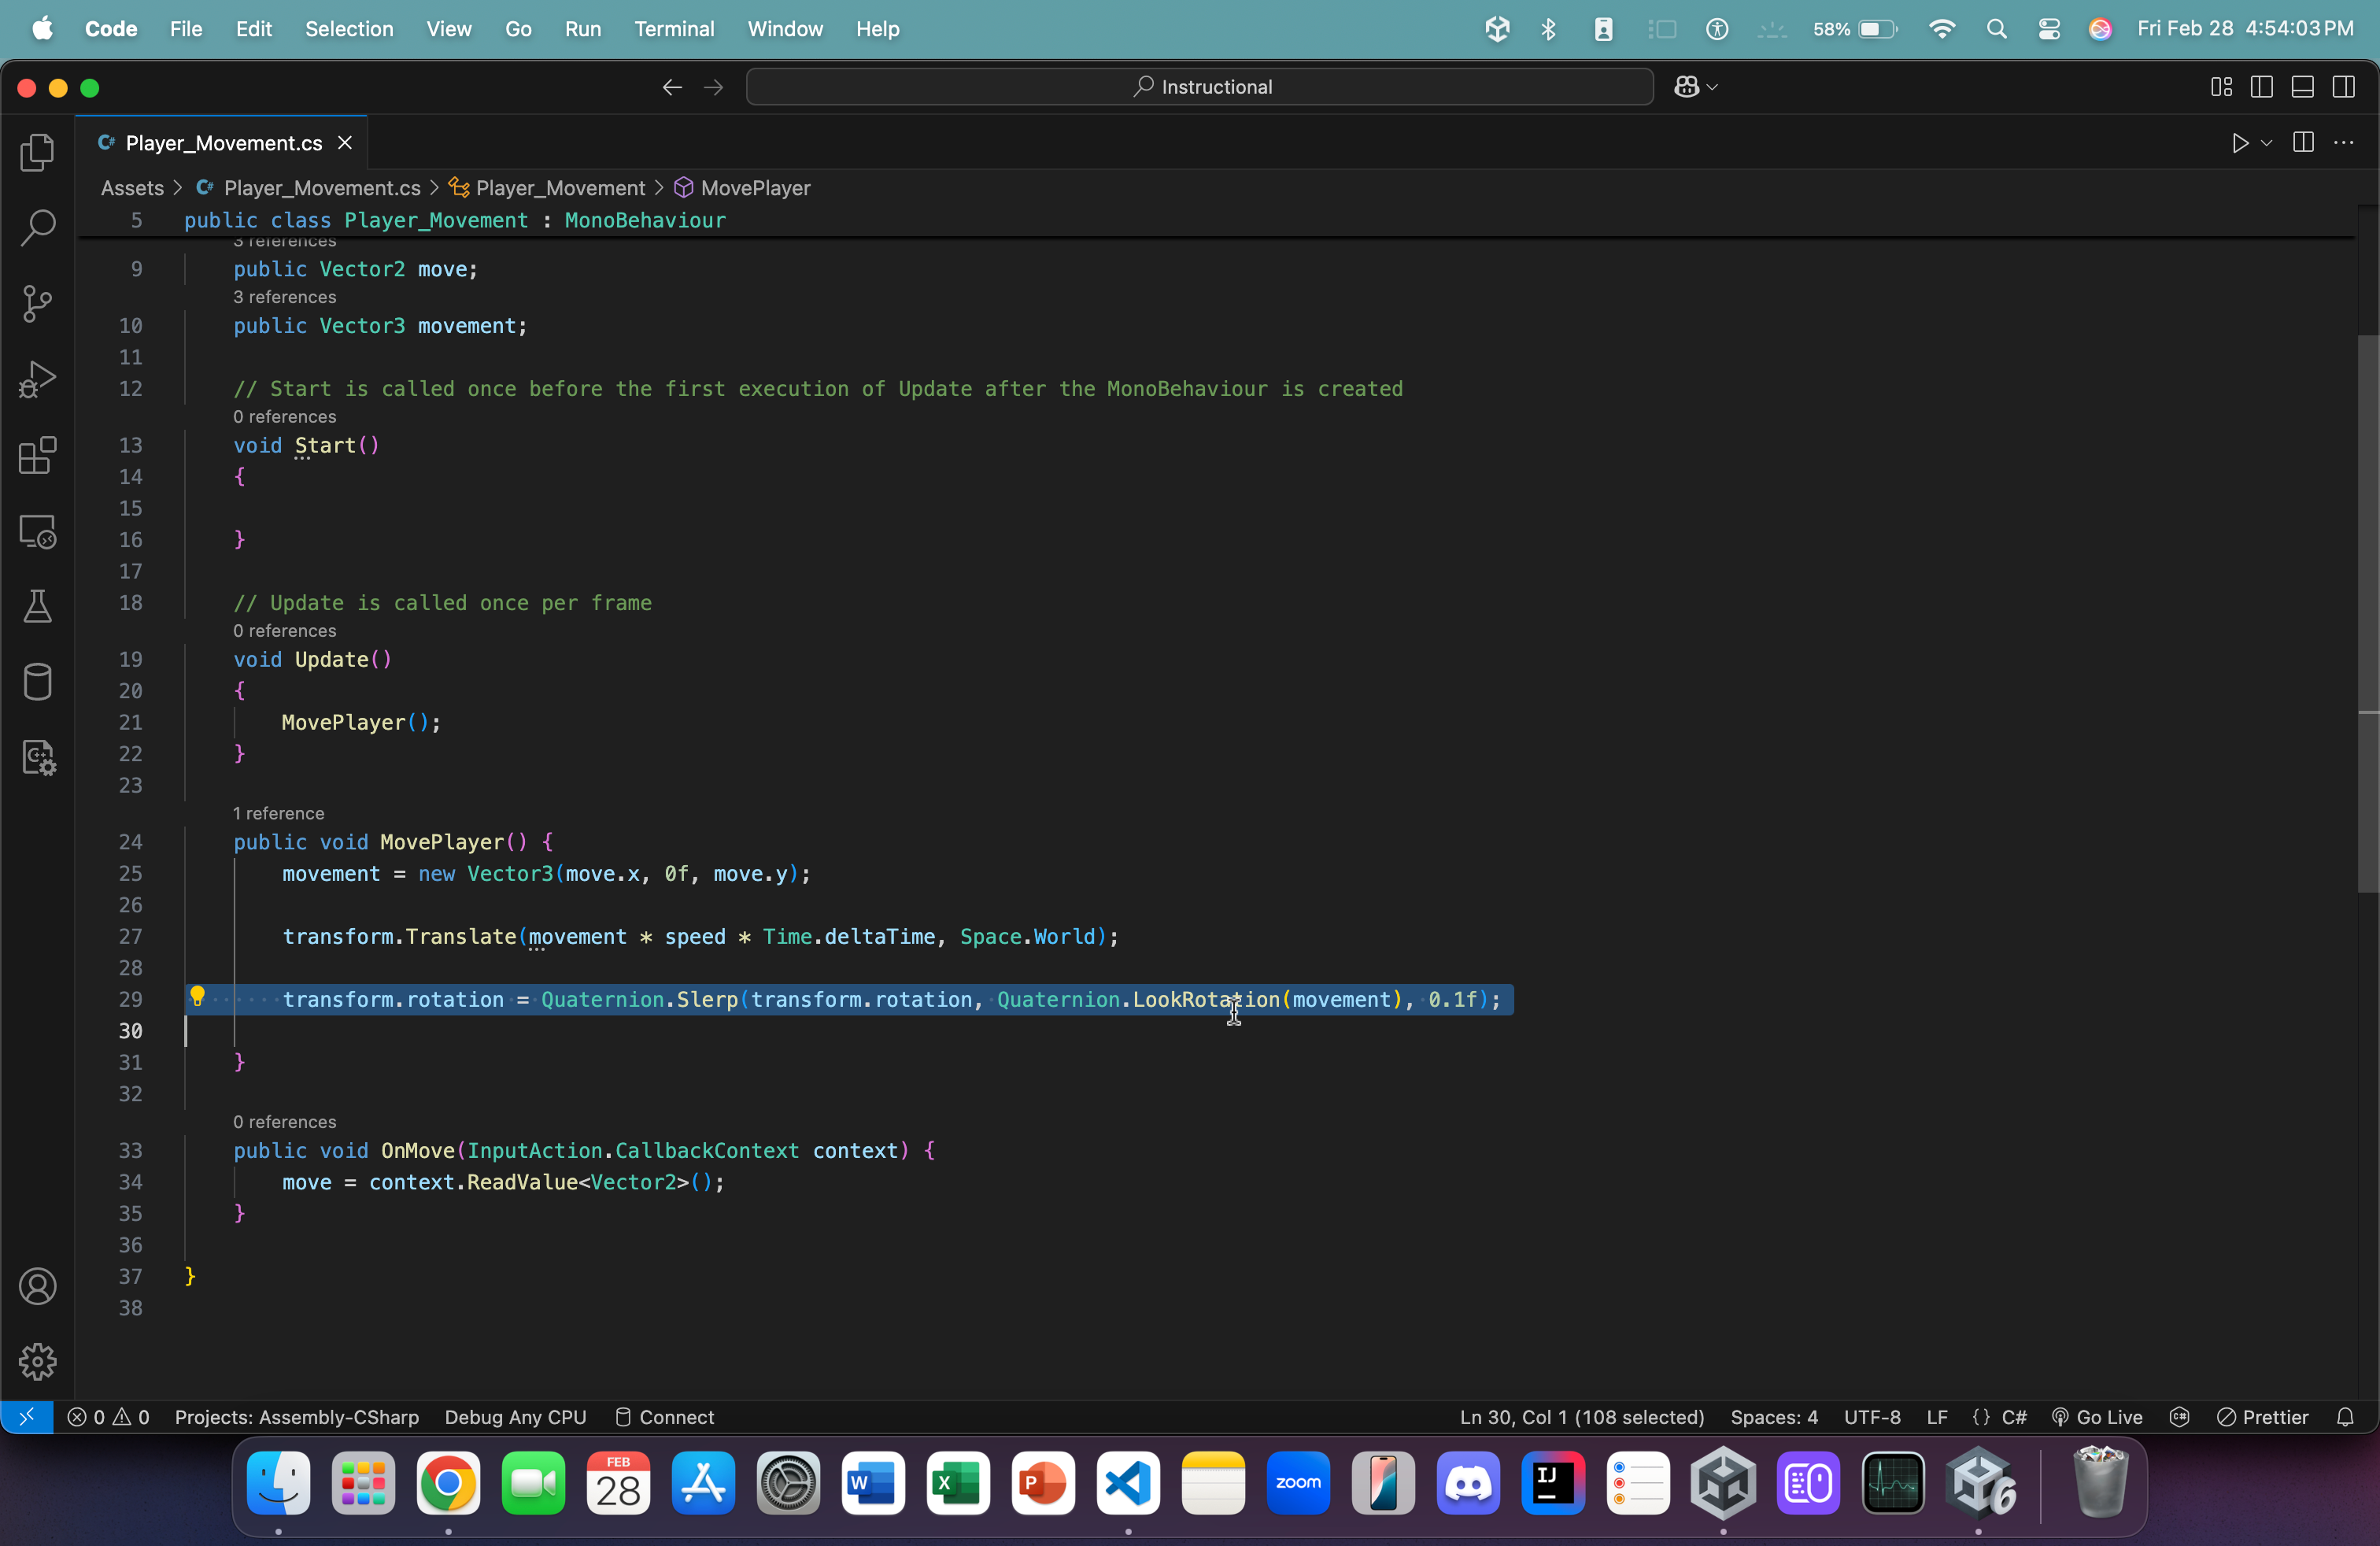
Task: Click the lightbulb code action on line 29
Action: [x=197, y=996]
